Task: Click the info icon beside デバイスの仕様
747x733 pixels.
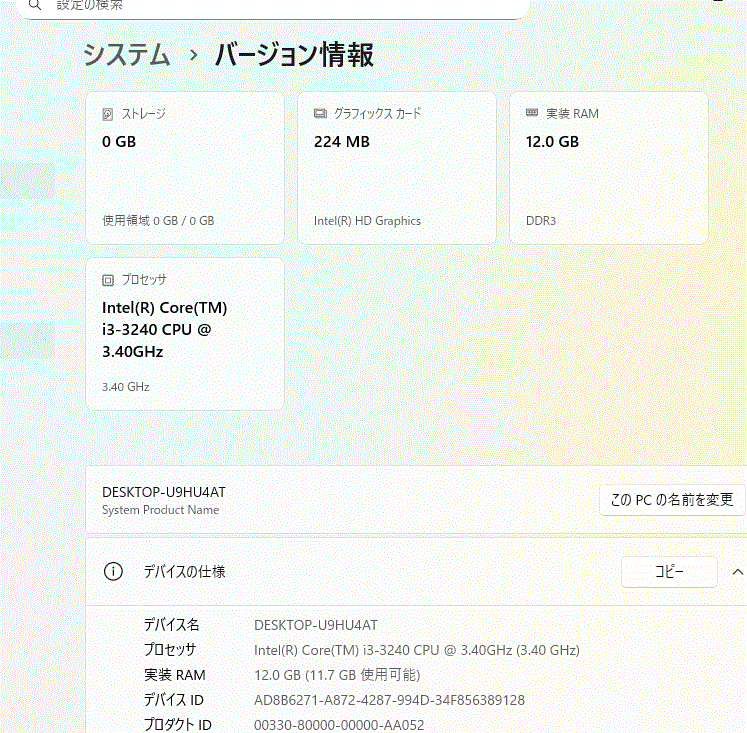Action: pyautogui.click(x=114, y=572)
